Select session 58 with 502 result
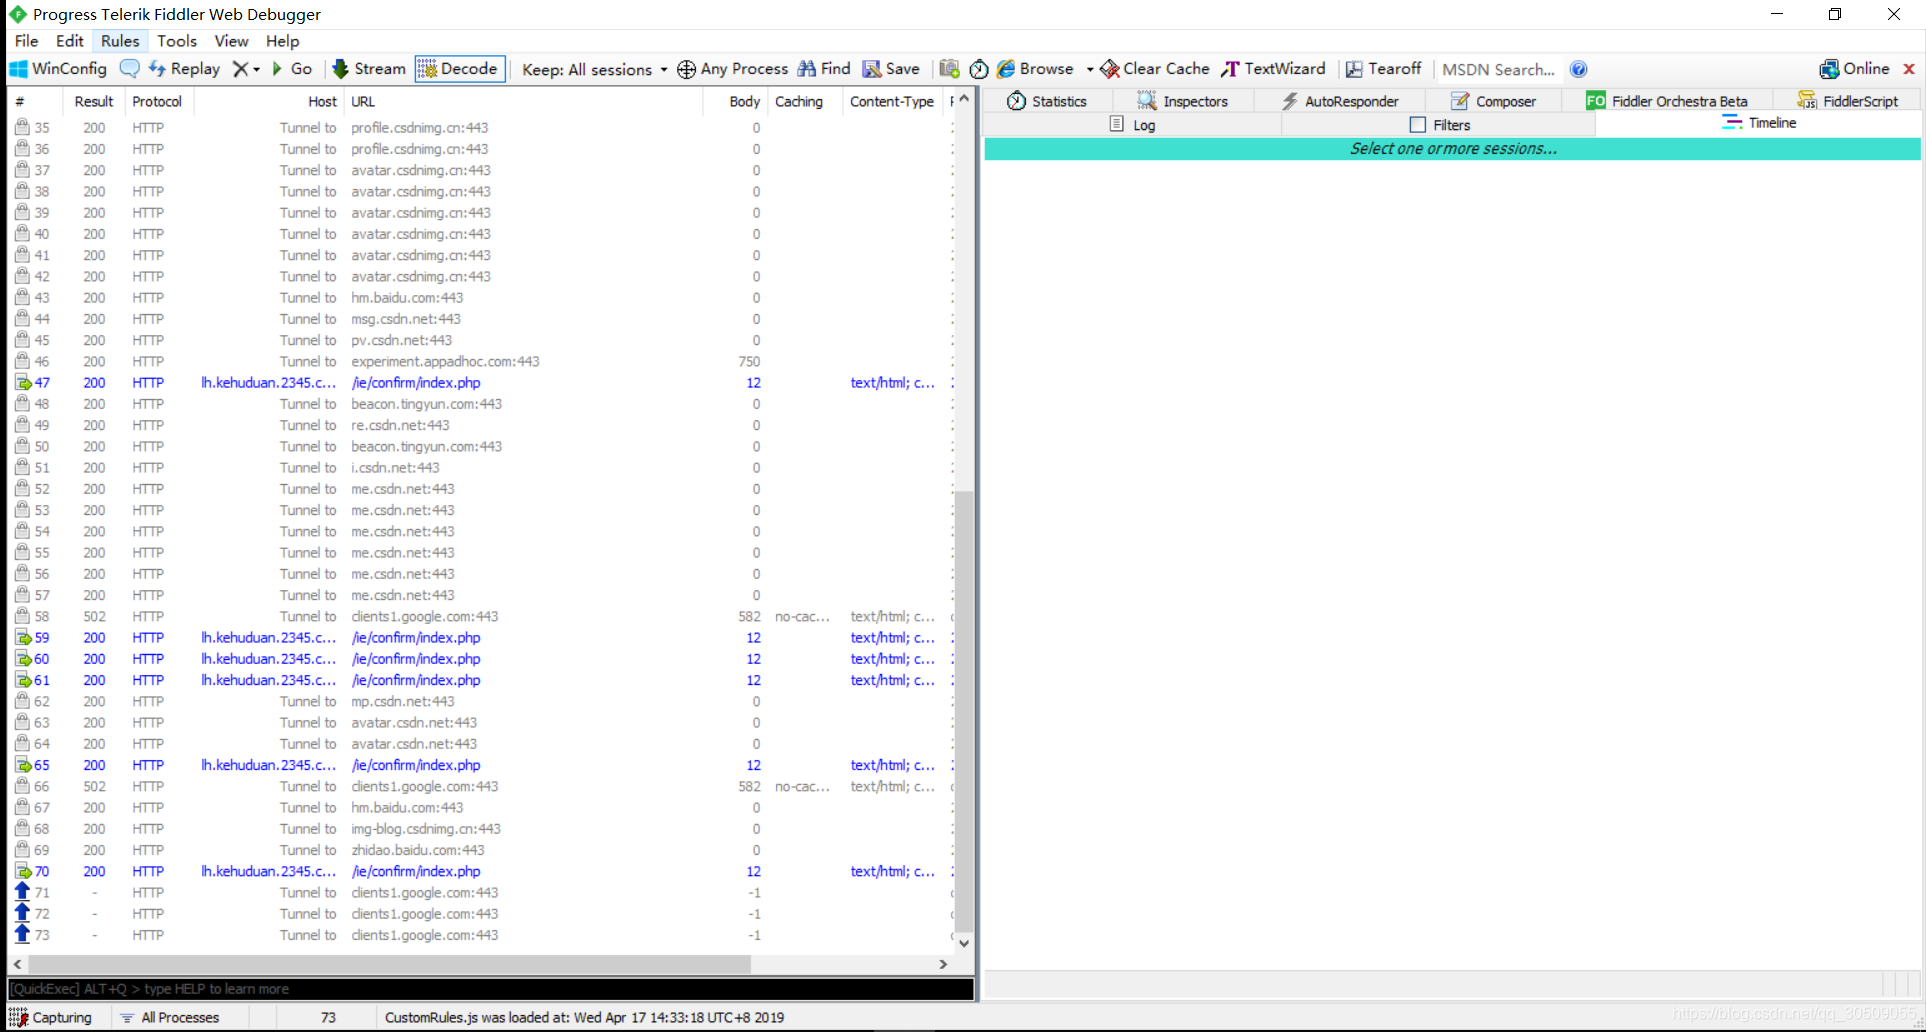Screen dimensions: 1926x1032 point(480,617)
